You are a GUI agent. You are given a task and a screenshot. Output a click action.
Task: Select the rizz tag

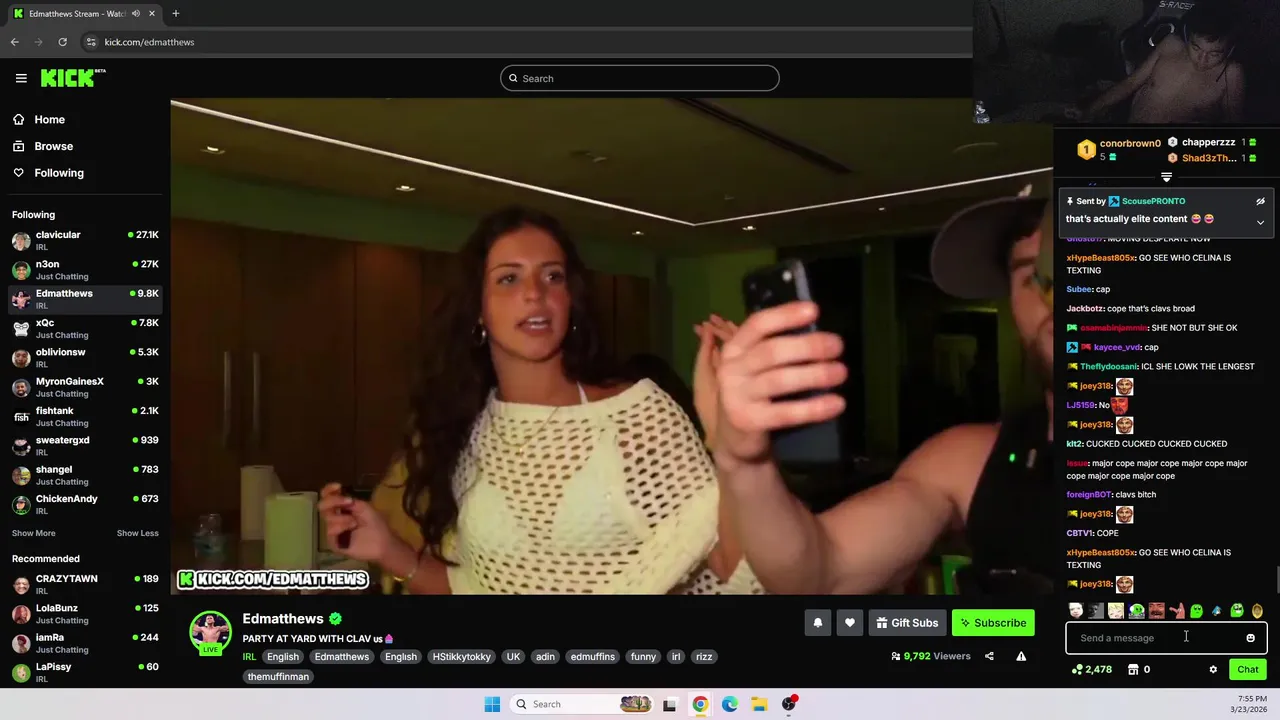point(704,657)
